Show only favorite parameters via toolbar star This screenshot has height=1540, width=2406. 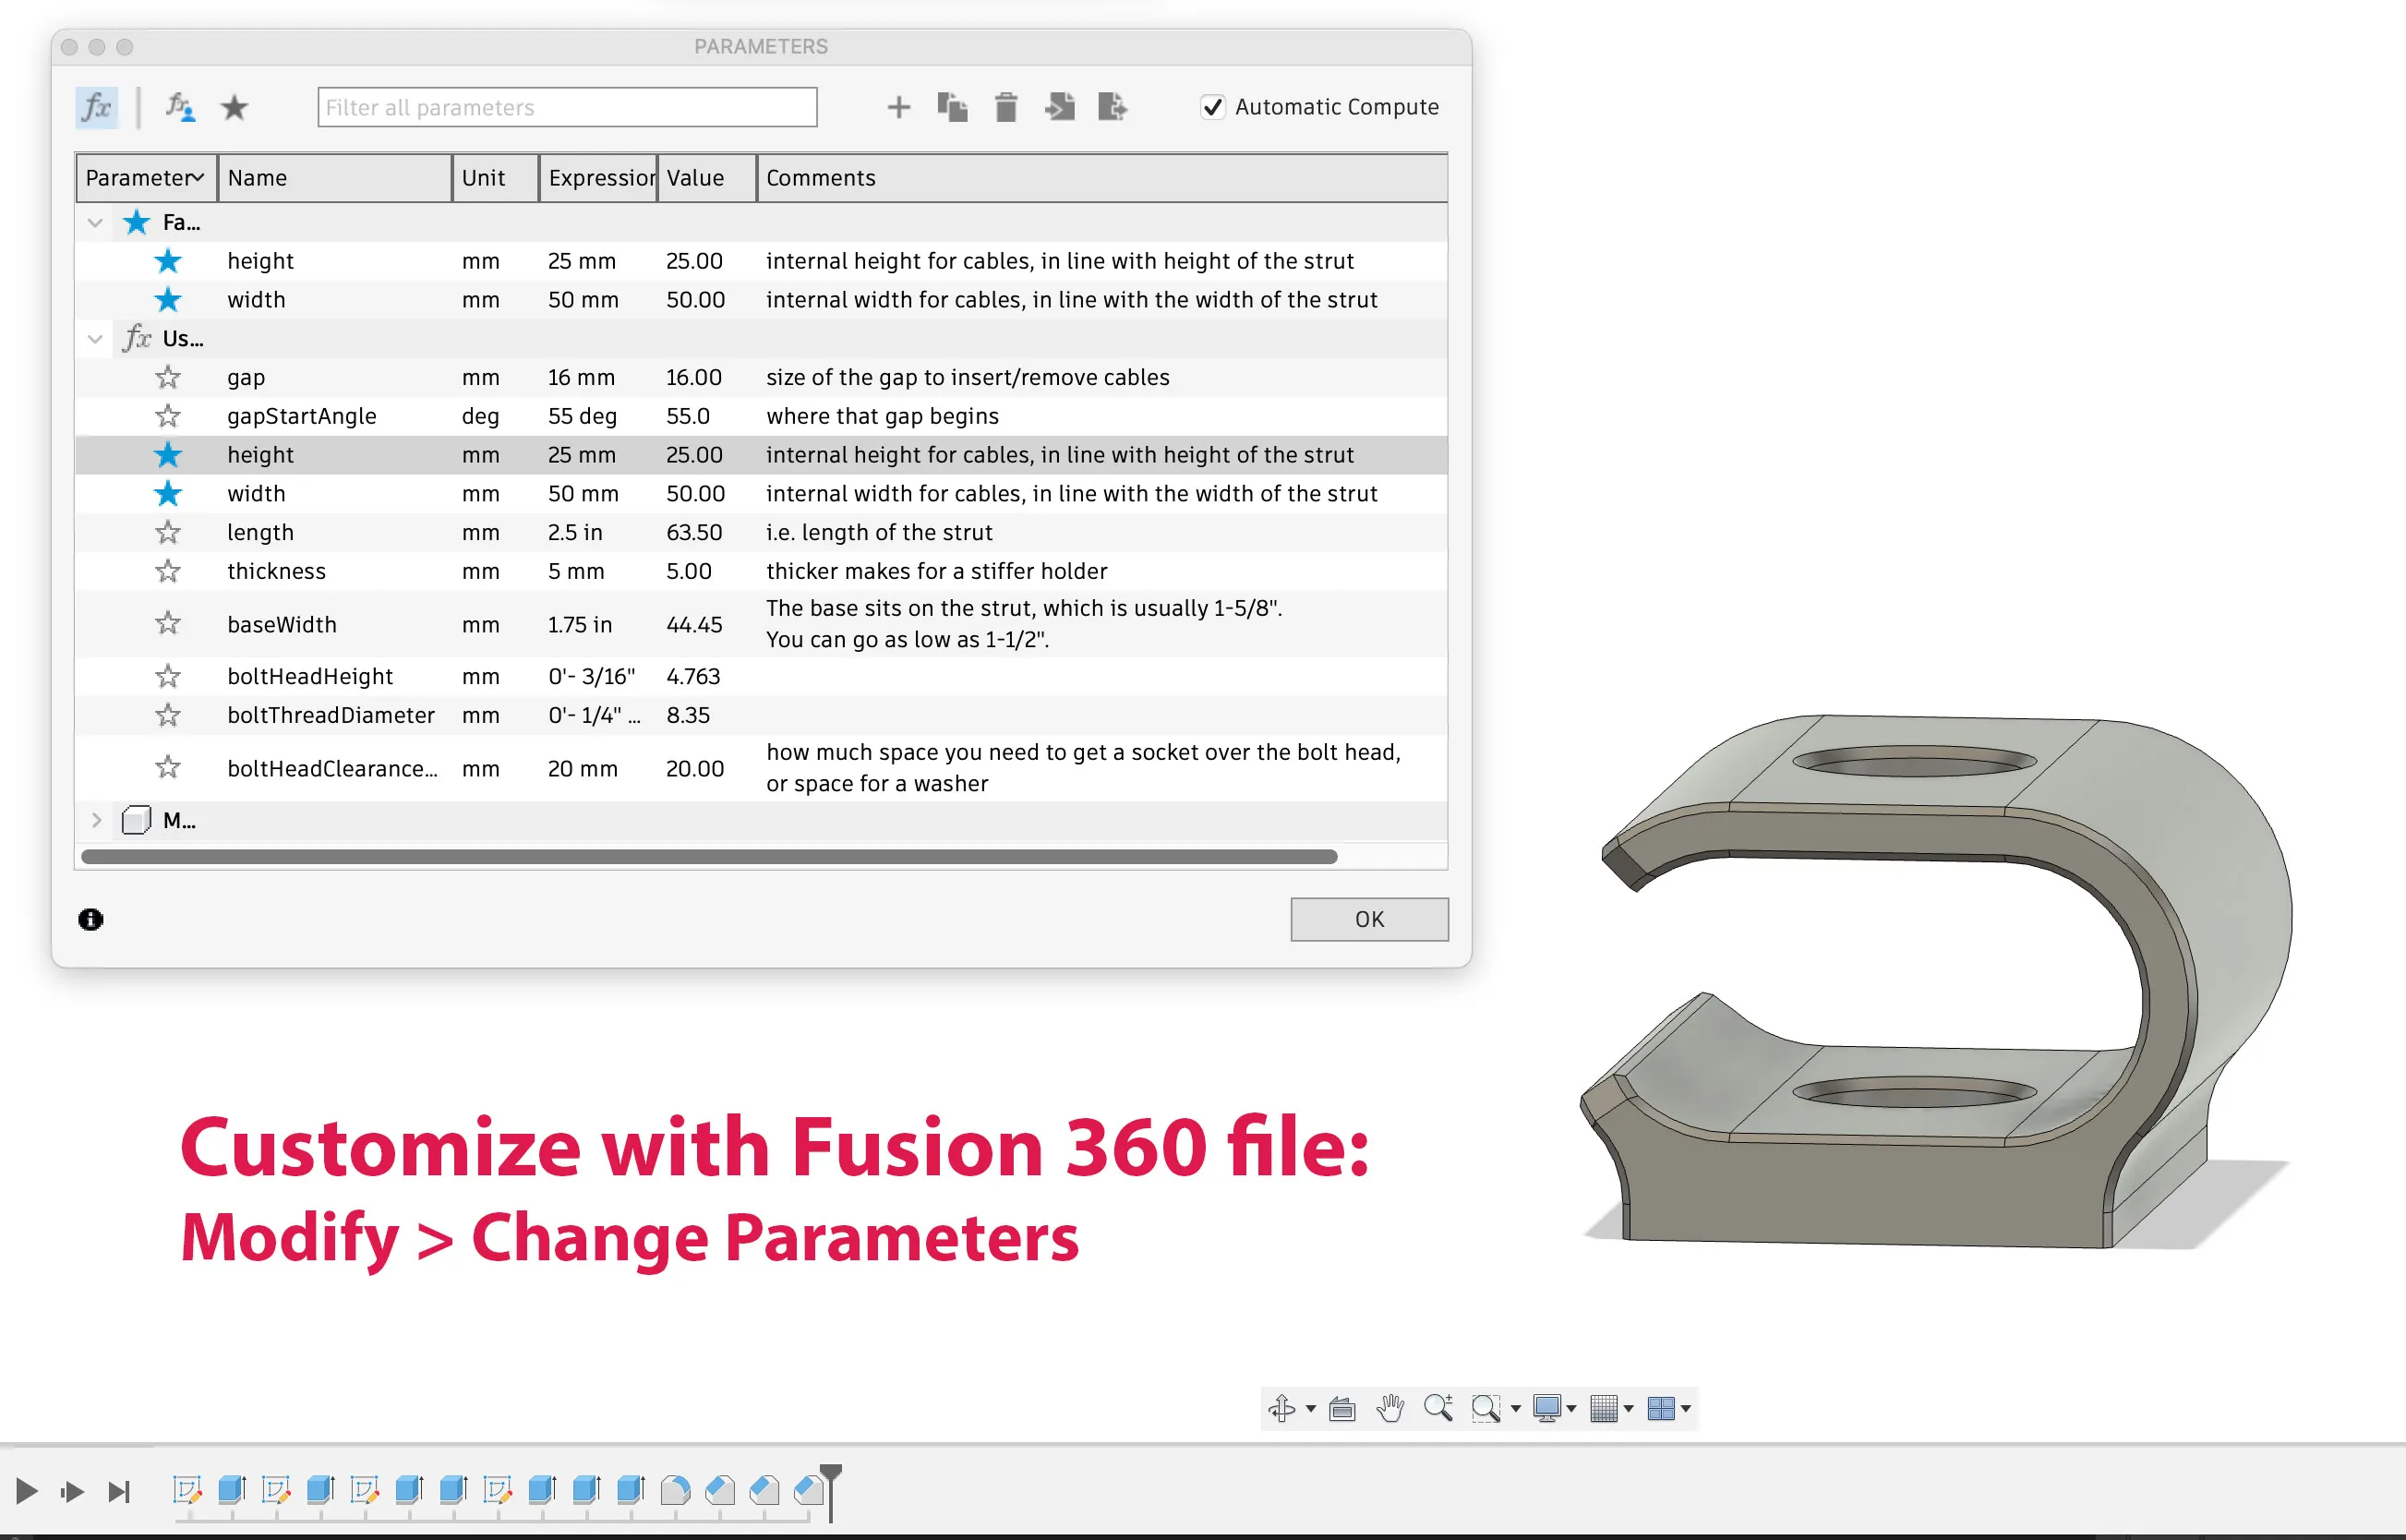[x=234, y=107]
